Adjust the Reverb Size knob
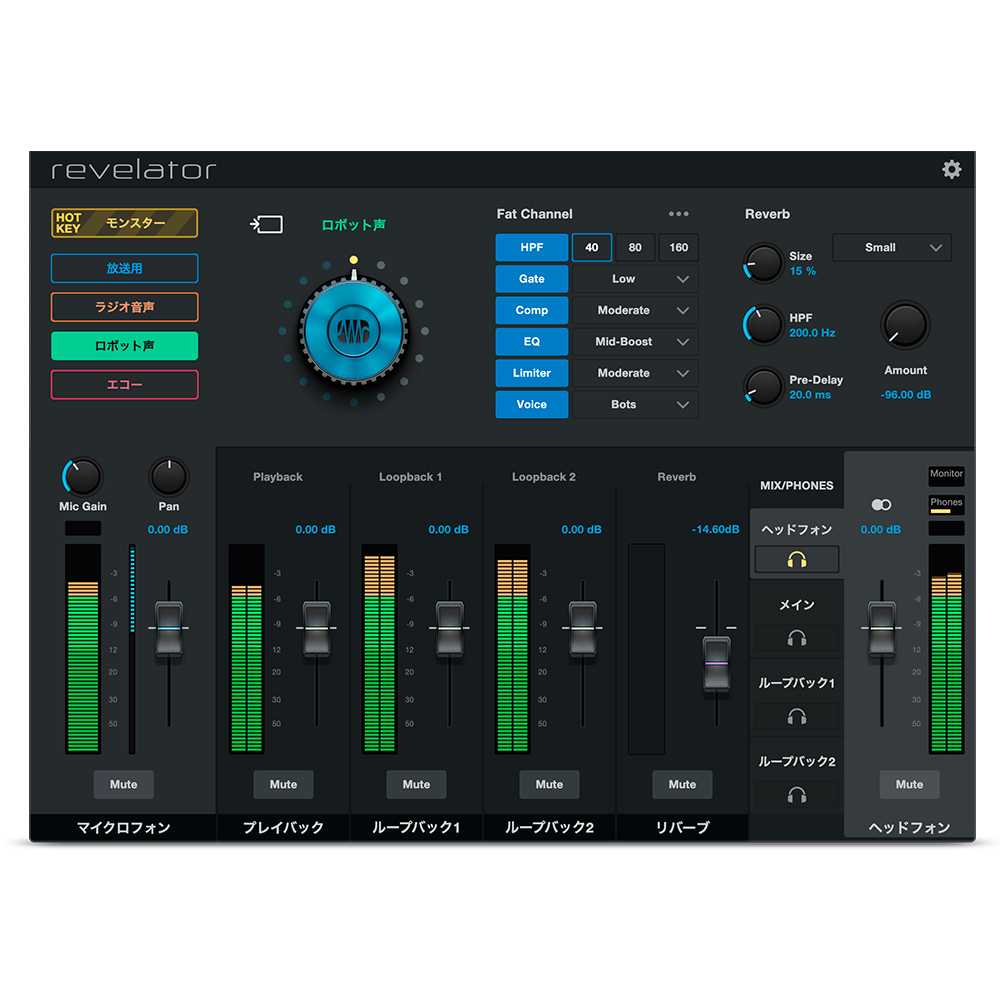The width and height of the screenshot is (1000, 1000). (x=763, y=263)
